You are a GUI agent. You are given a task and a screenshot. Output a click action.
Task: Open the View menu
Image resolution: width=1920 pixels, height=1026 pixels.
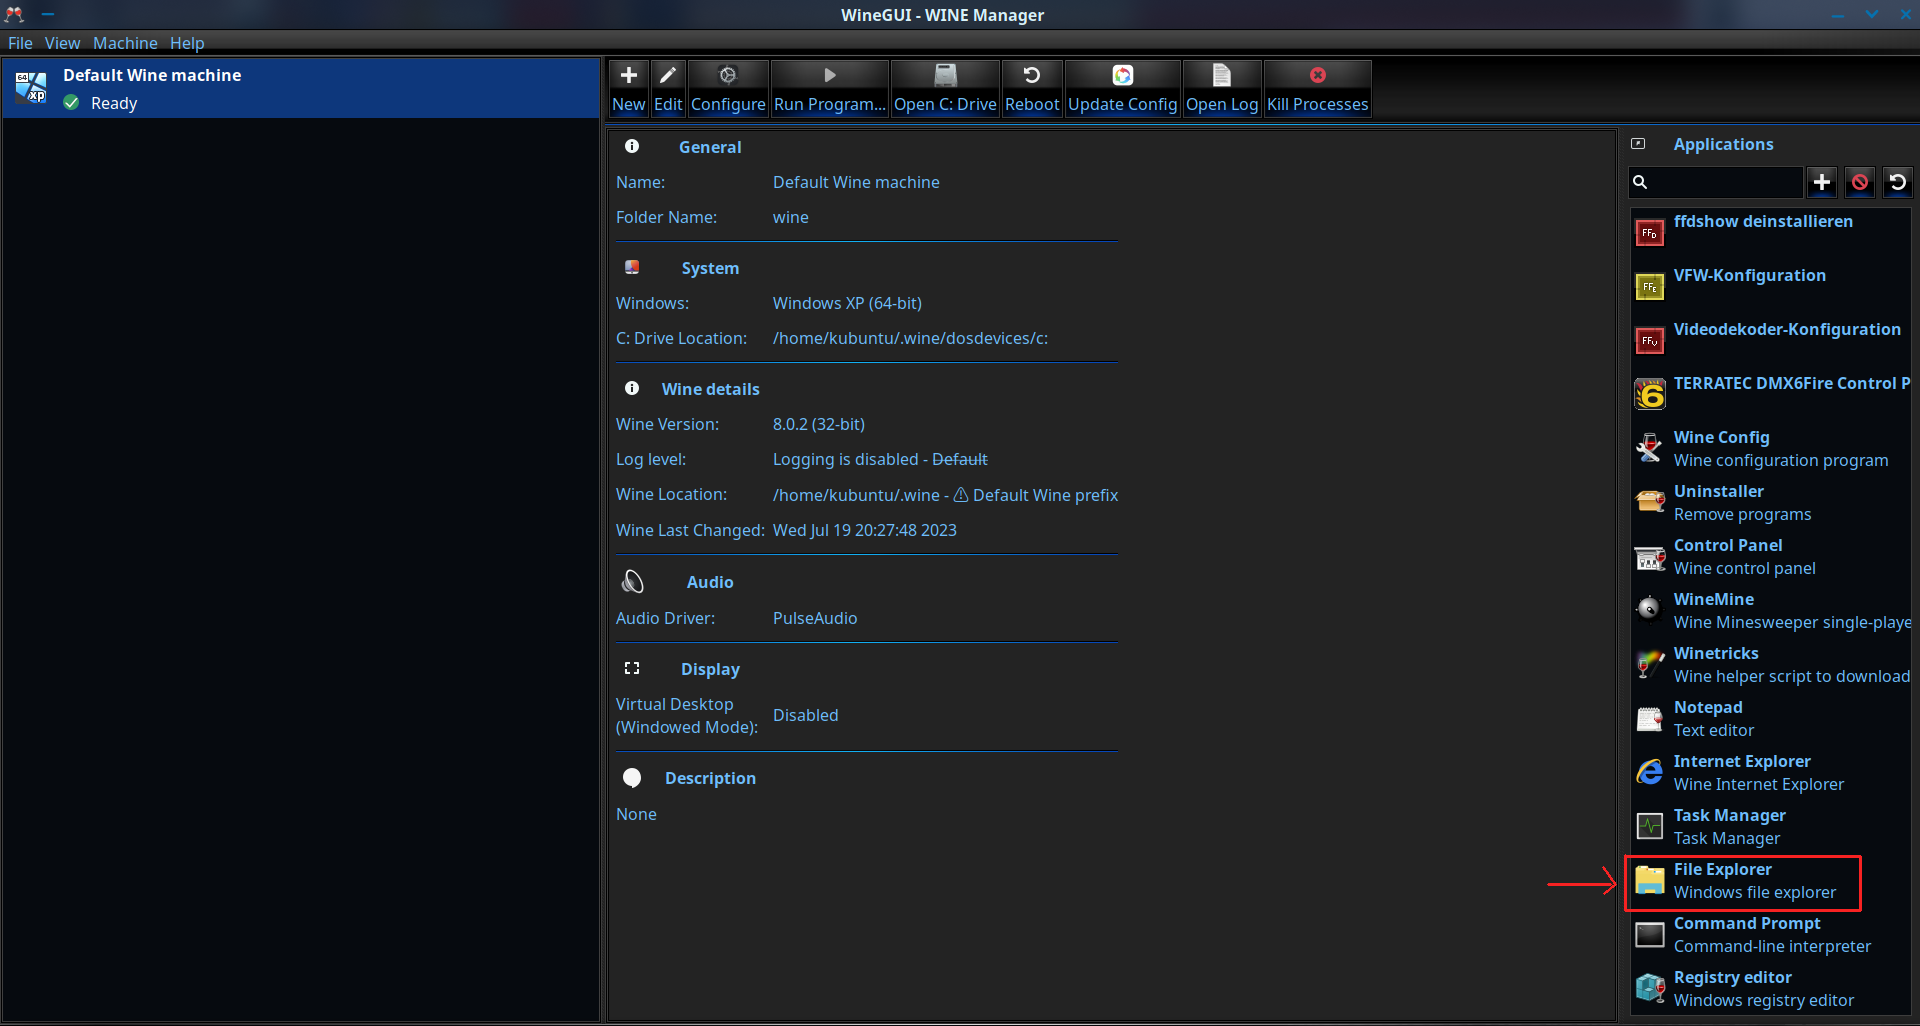[62, 43]
